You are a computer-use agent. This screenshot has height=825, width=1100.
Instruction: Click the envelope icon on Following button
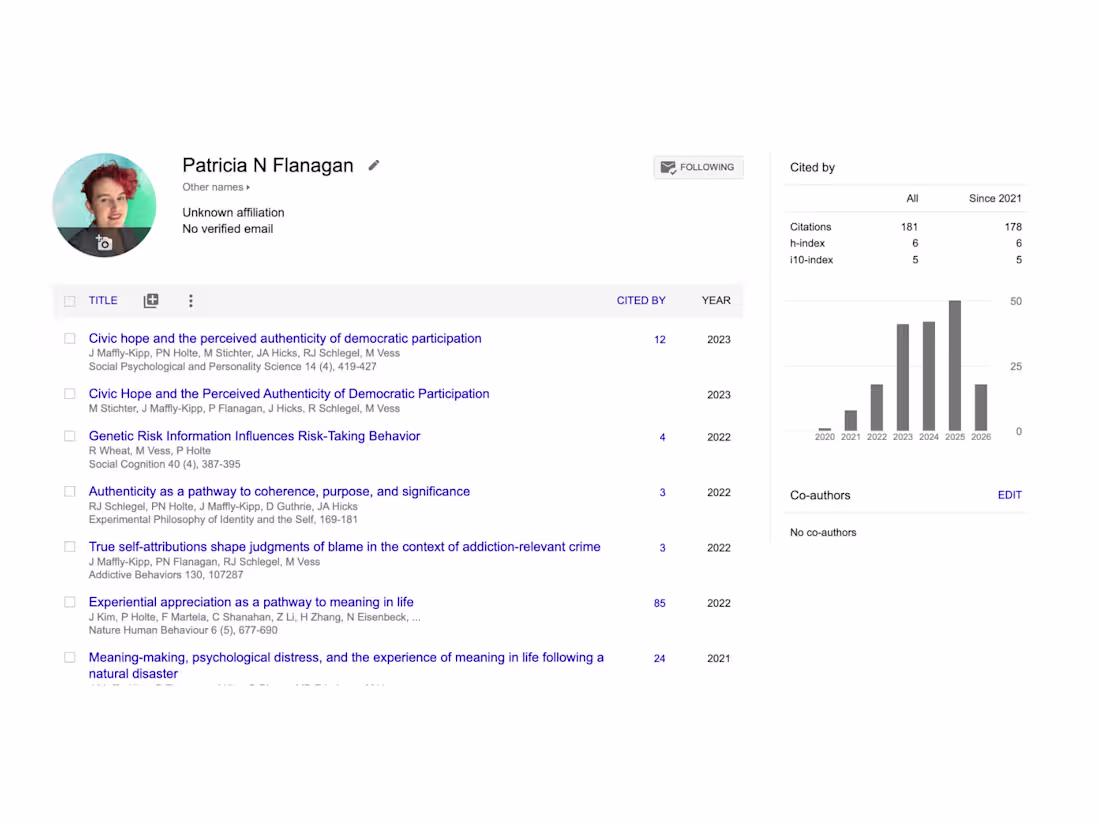click(667, 168)
